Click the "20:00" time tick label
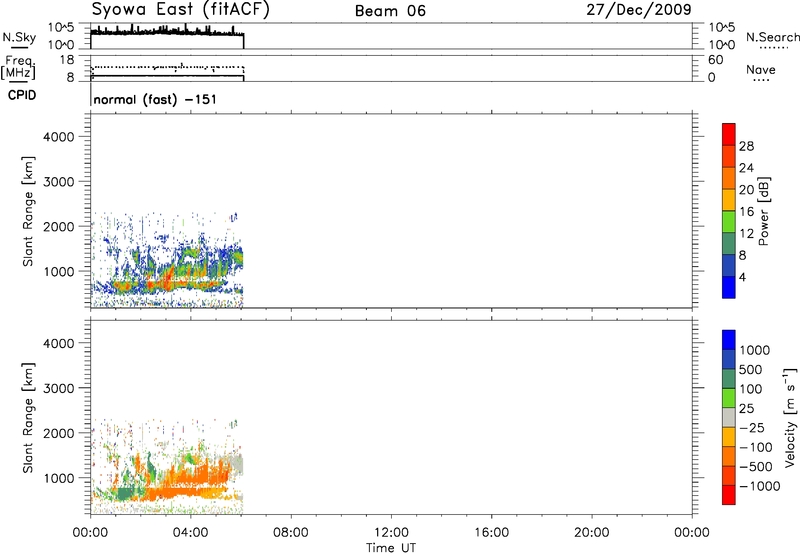This screenshot has height=554, width=800. 591,533
